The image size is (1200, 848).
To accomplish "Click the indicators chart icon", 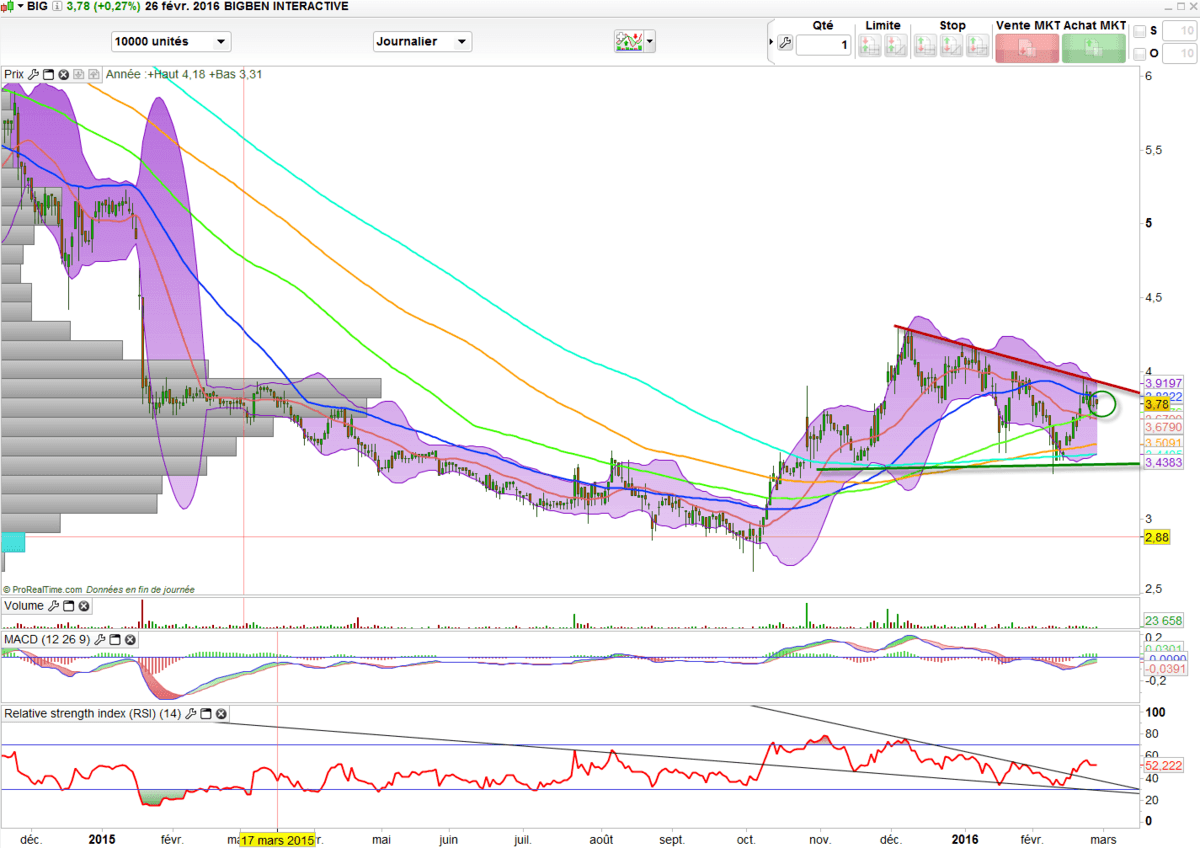I will (x=629, y=41).
